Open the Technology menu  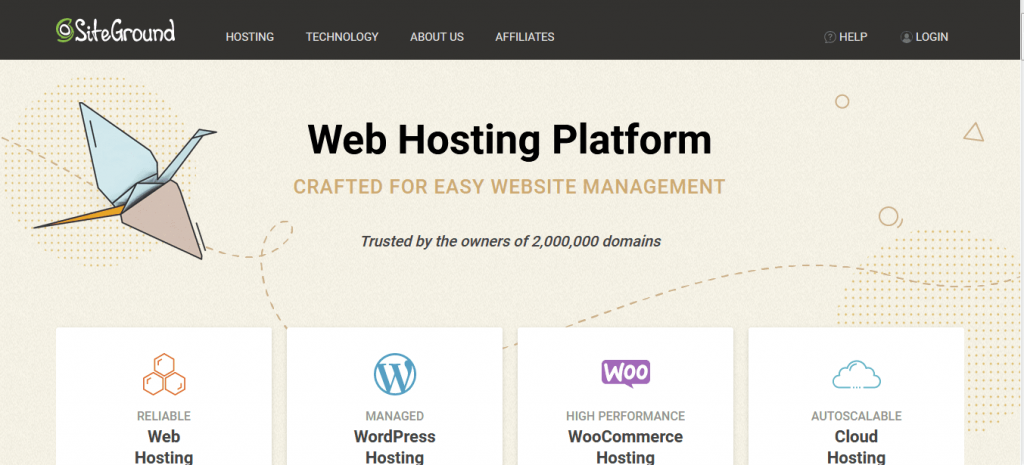tap(342, 37)
